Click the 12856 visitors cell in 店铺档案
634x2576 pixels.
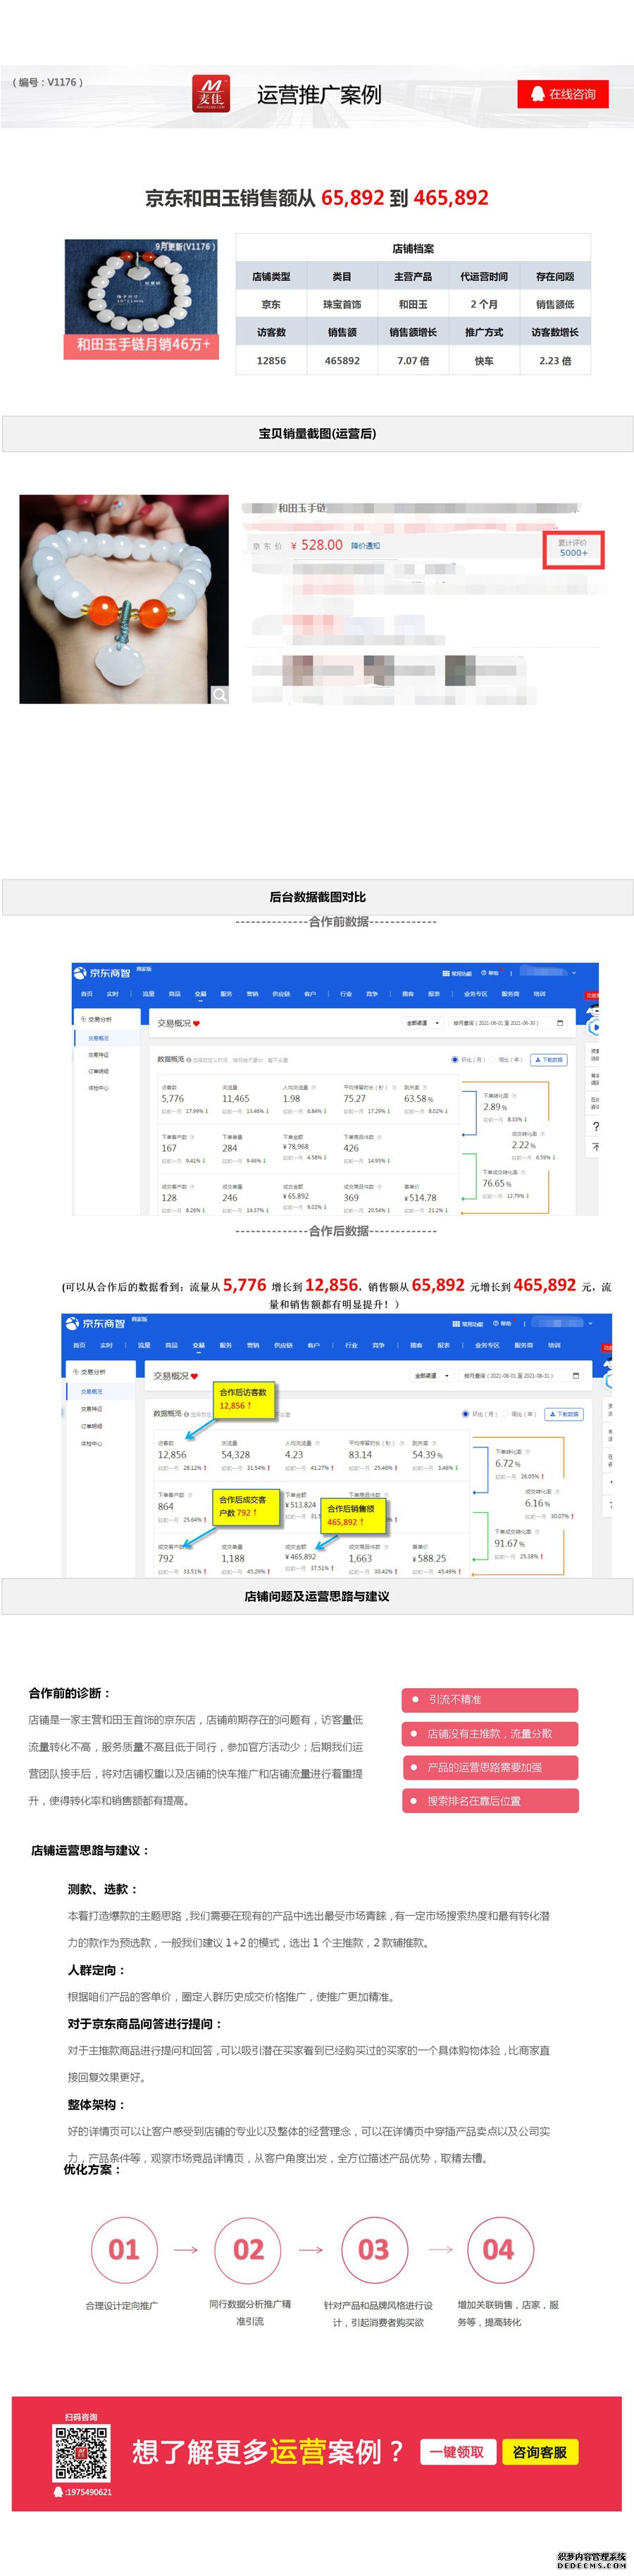tap(271, 360)
